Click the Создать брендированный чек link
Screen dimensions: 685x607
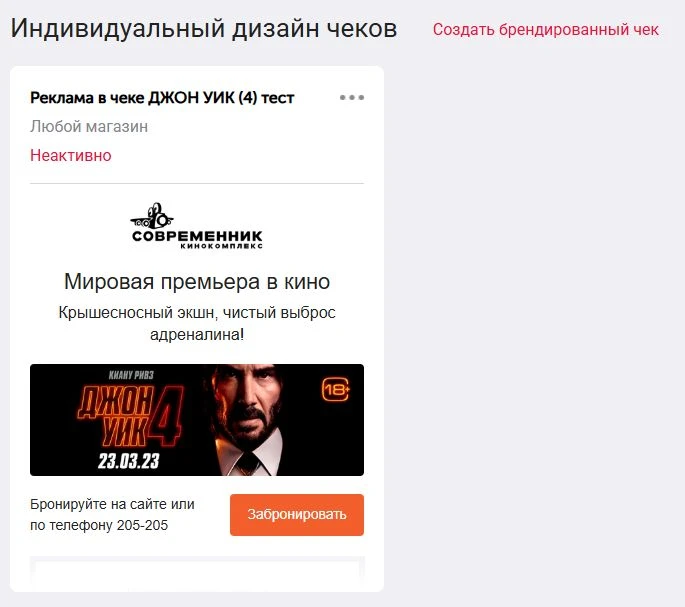pos(546,30)
